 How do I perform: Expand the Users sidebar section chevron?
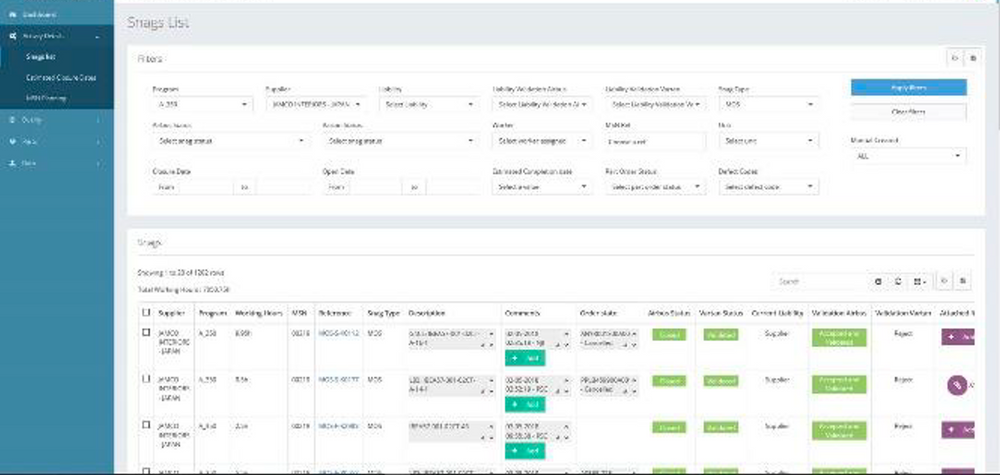(98, 163)
